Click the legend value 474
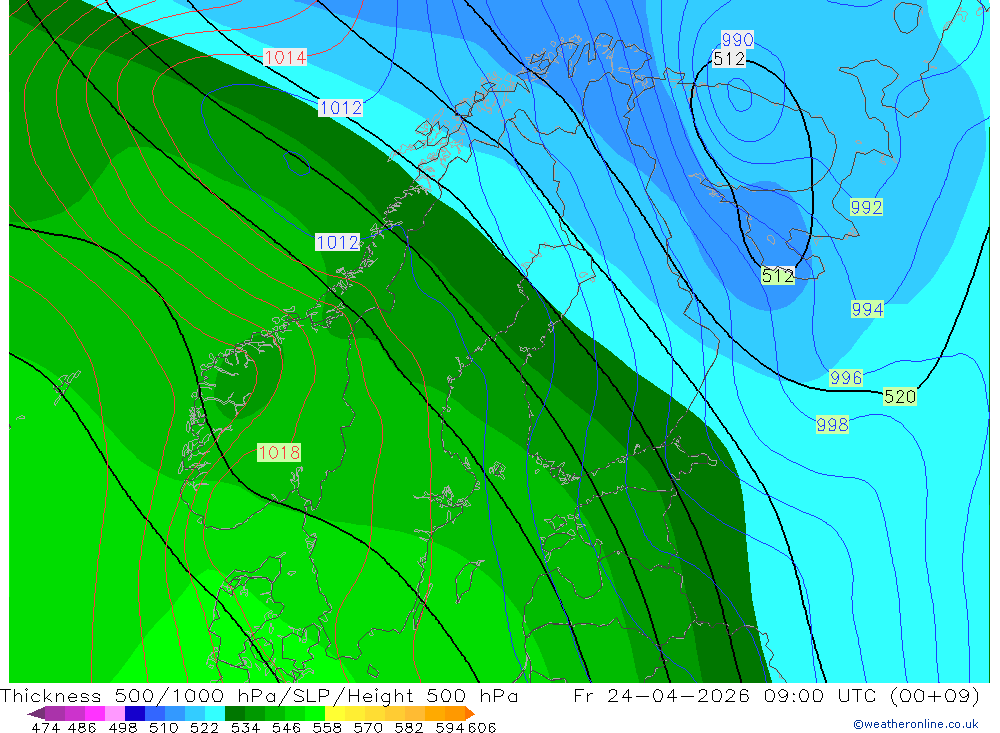This screenshot has width=1000, height=733. coord(45,727)
